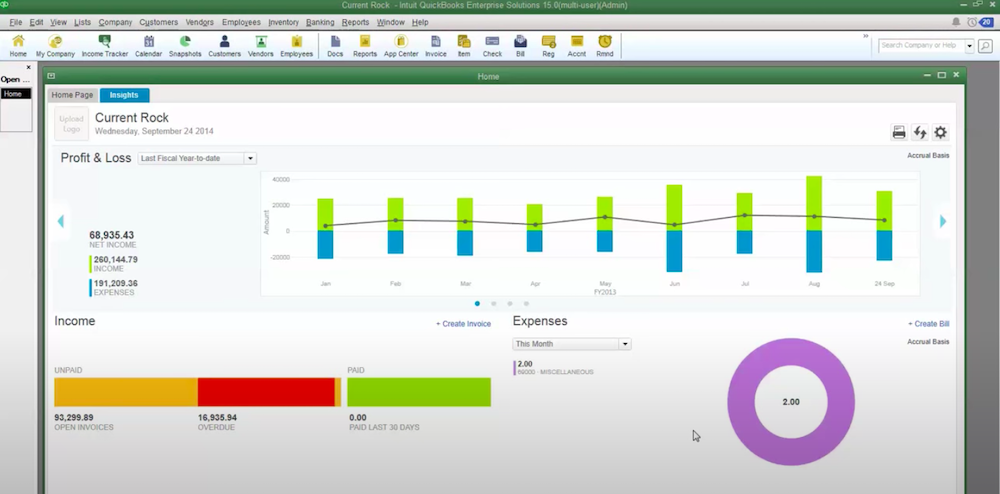The image size is (1000, 494).
Task: Select the Insights tab
Action: [x=124, y=95]
